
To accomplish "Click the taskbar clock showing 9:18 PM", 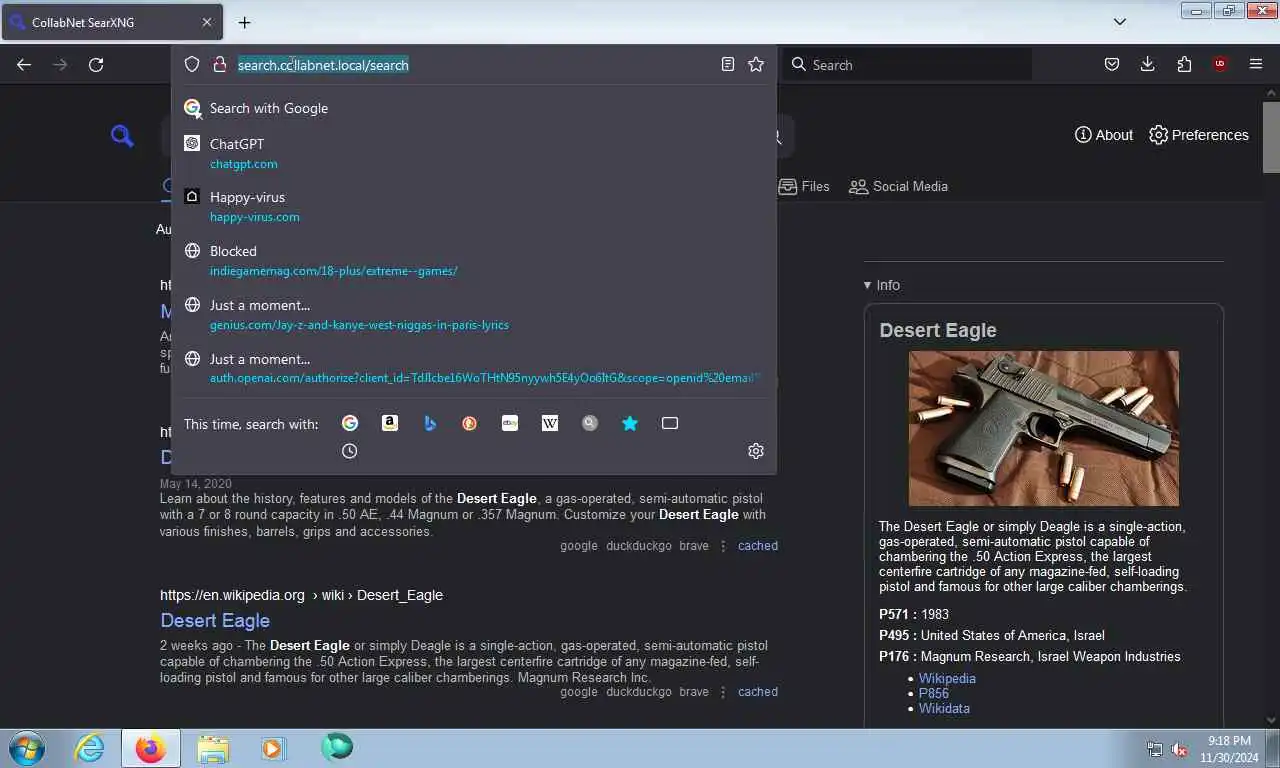I will pyautogui.click(x=1229, y=749).
